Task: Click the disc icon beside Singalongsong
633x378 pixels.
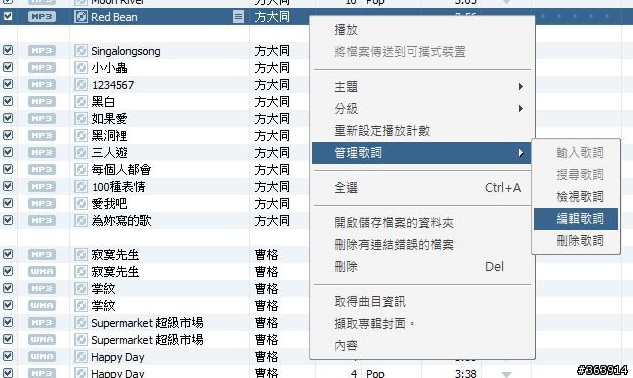Action: (81, 50)
